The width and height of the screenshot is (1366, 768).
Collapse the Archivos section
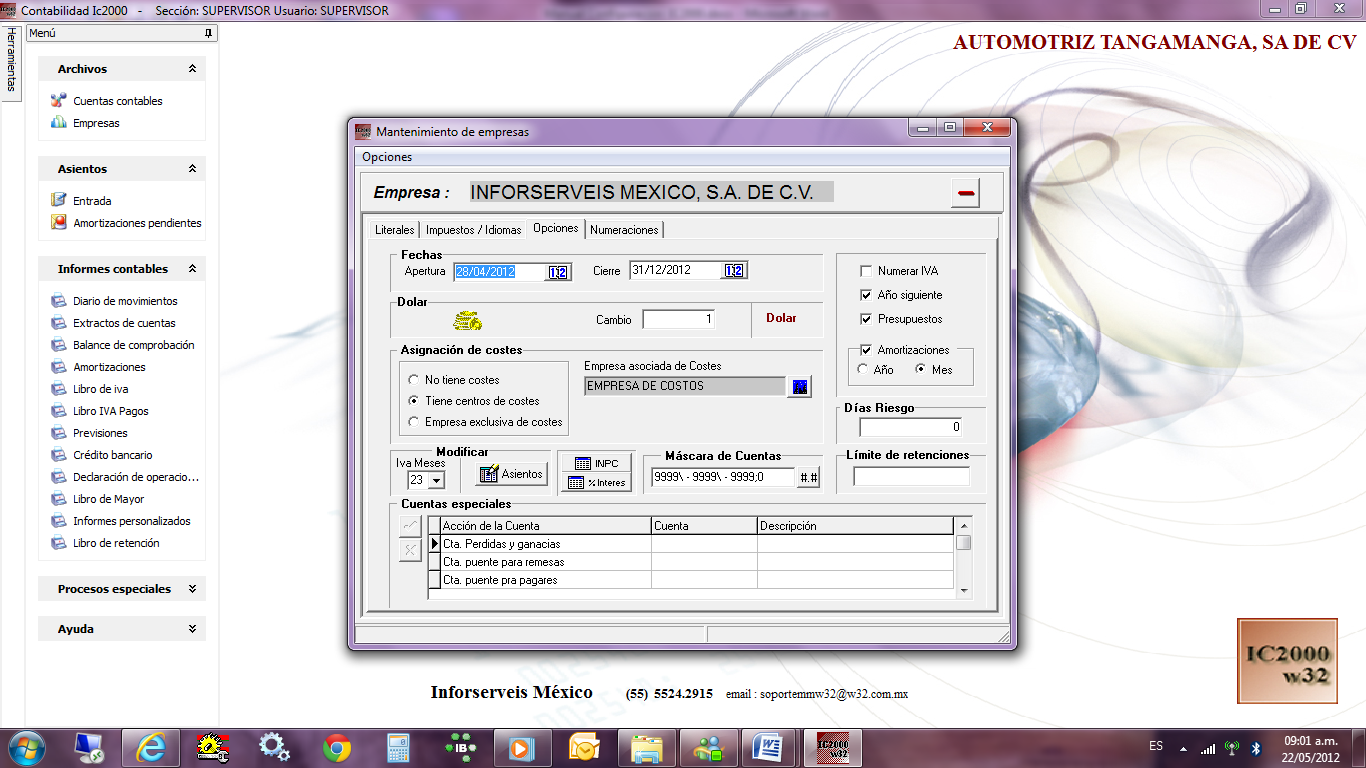point(192,69)
